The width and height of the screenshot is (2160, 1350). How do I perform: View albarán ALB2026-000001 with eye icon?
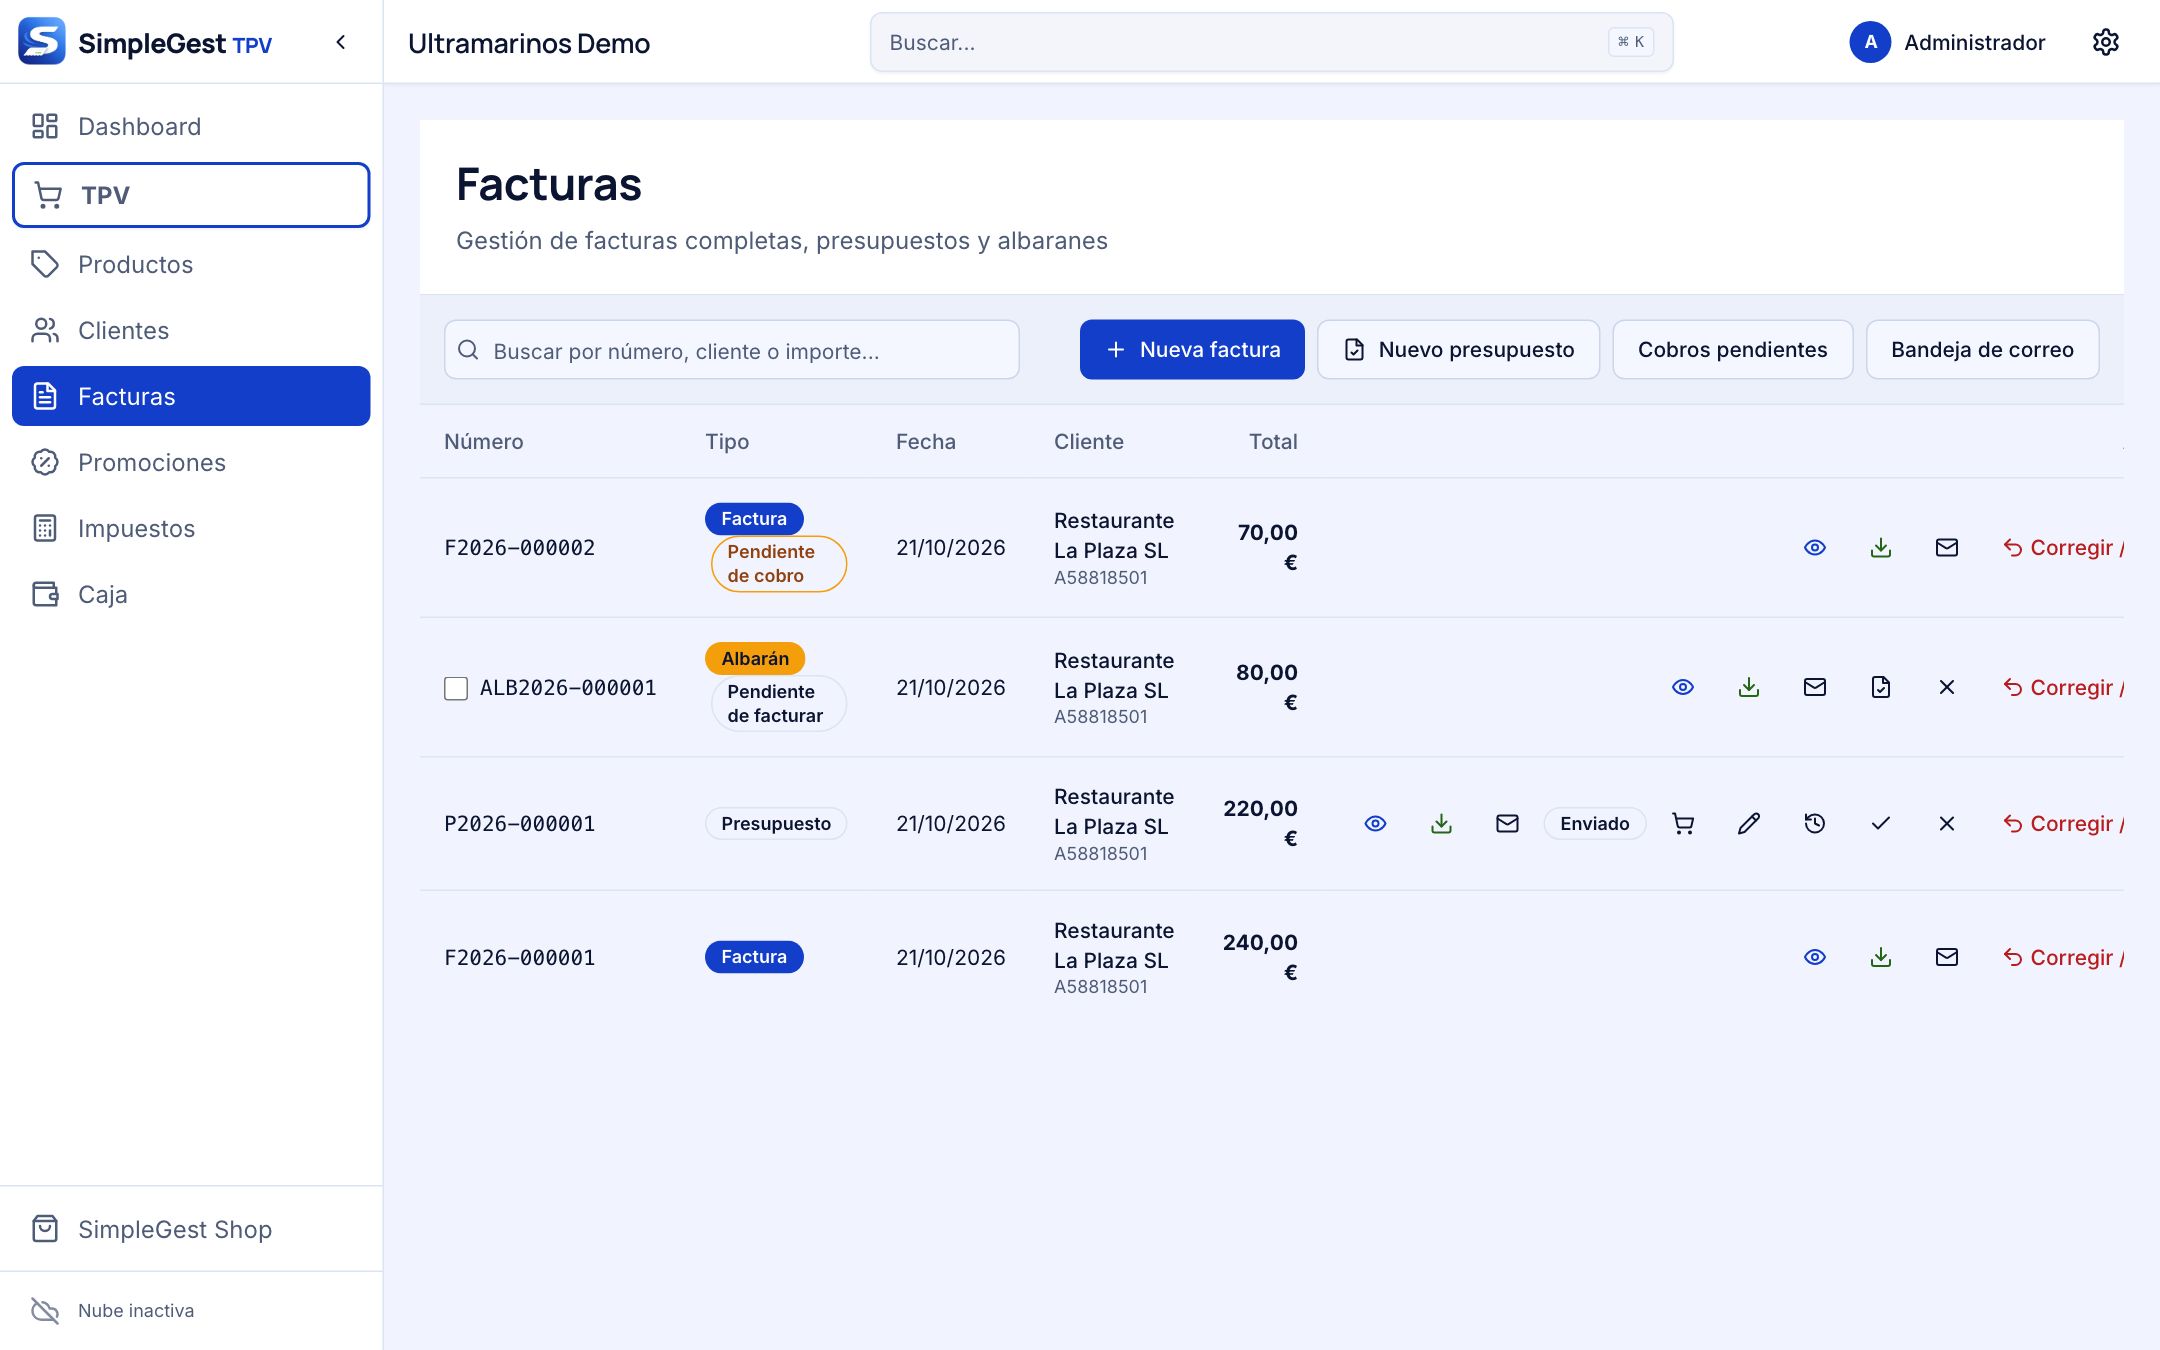point(1683,687)
